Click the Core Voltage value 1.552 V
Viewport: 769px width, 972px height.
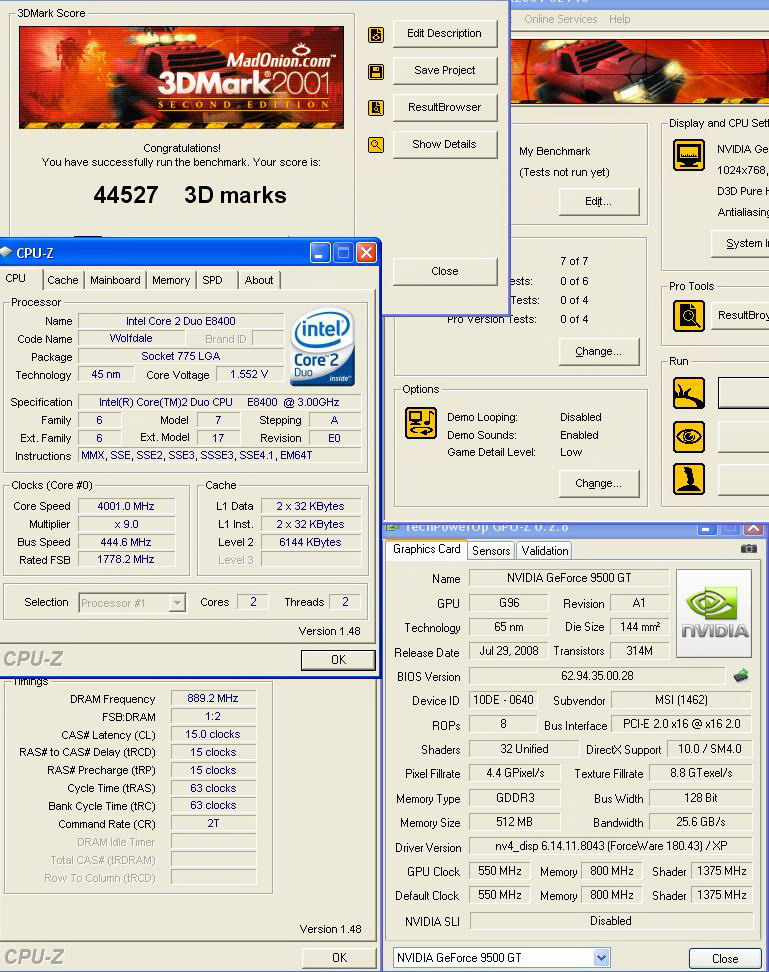click(x=248, y=374)
